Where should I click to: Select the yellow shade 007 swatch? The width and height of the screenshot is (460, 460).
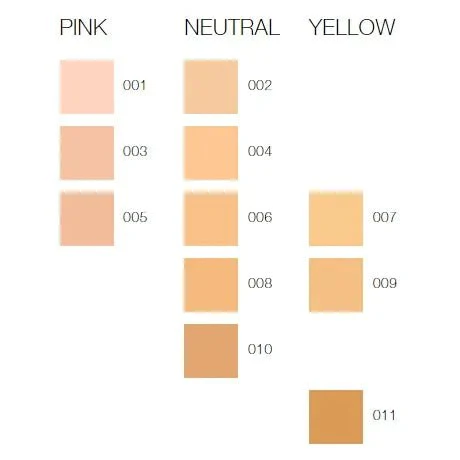[x=336, y=219]
